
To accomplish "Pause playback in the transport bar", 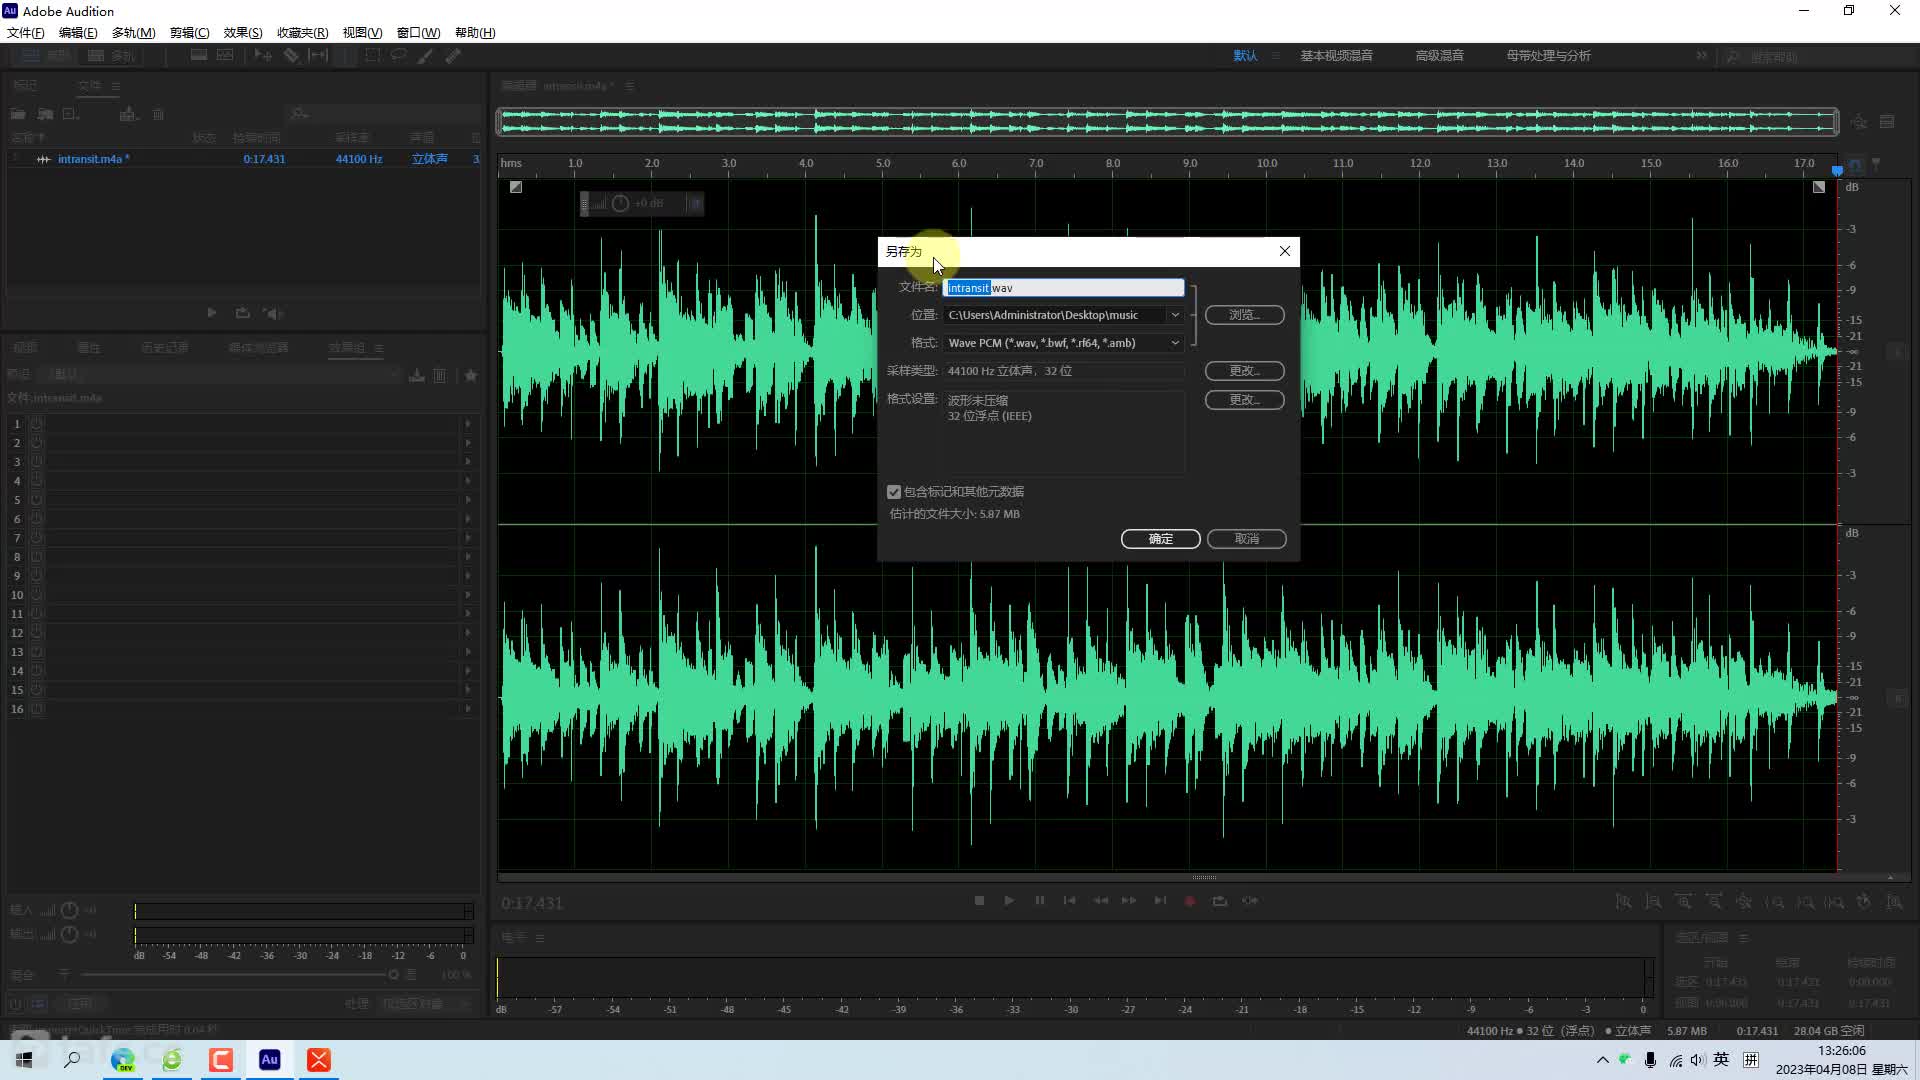I will pos(1040,901).
